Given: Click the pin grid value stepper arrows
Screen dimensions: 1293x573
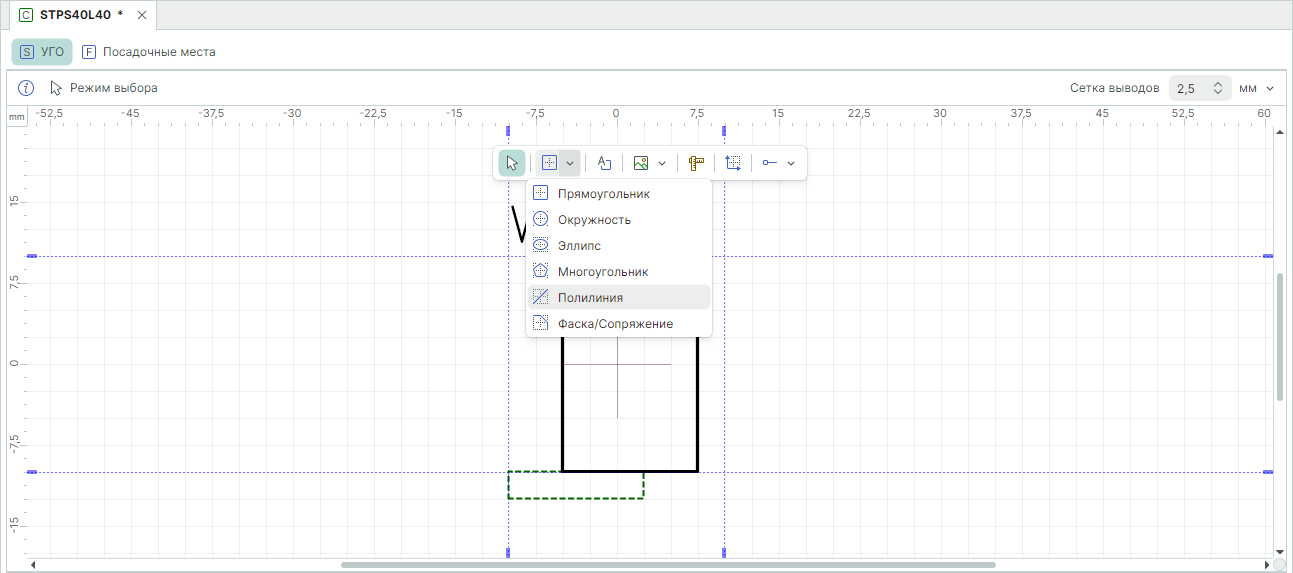Looking at the screenshot, I should pyautogui.click(x=1217, y=88).
